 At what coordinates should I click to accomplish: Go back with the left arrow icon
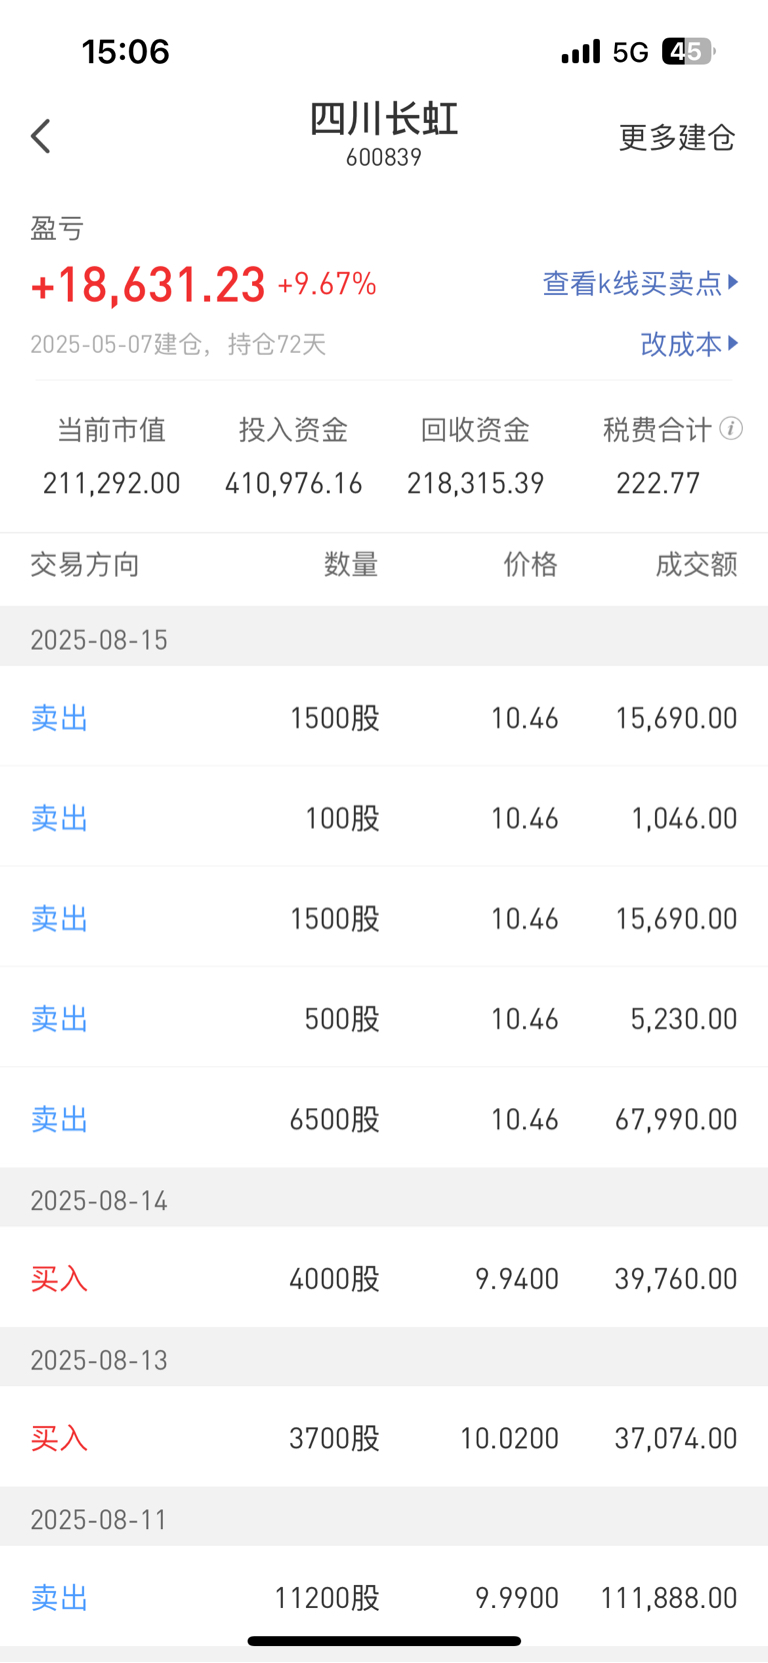41,136
